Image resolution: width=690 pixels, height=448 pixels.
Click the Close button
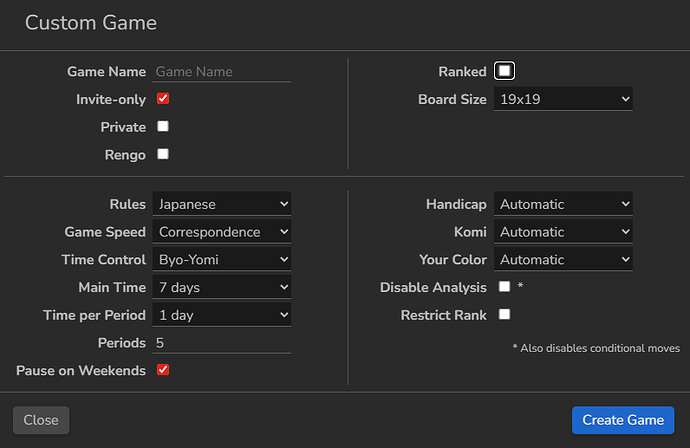[41, 420]
